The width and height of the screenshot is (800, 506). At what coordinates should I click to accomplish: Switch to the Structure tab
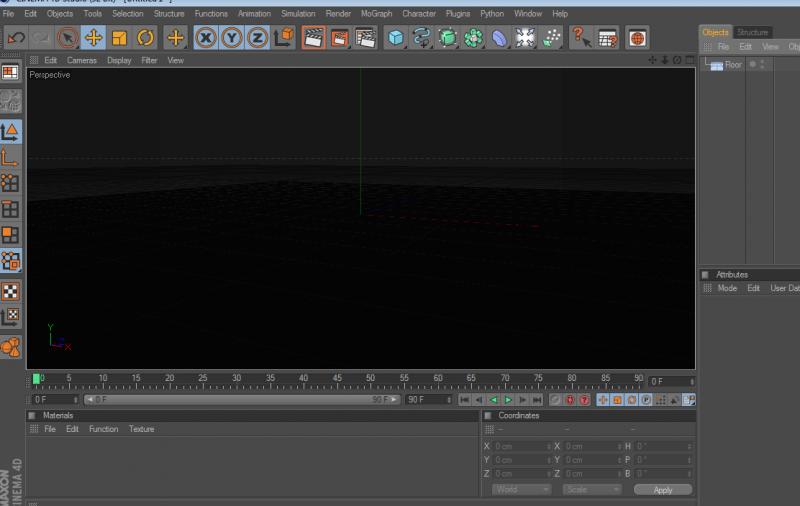coord(753,32)
